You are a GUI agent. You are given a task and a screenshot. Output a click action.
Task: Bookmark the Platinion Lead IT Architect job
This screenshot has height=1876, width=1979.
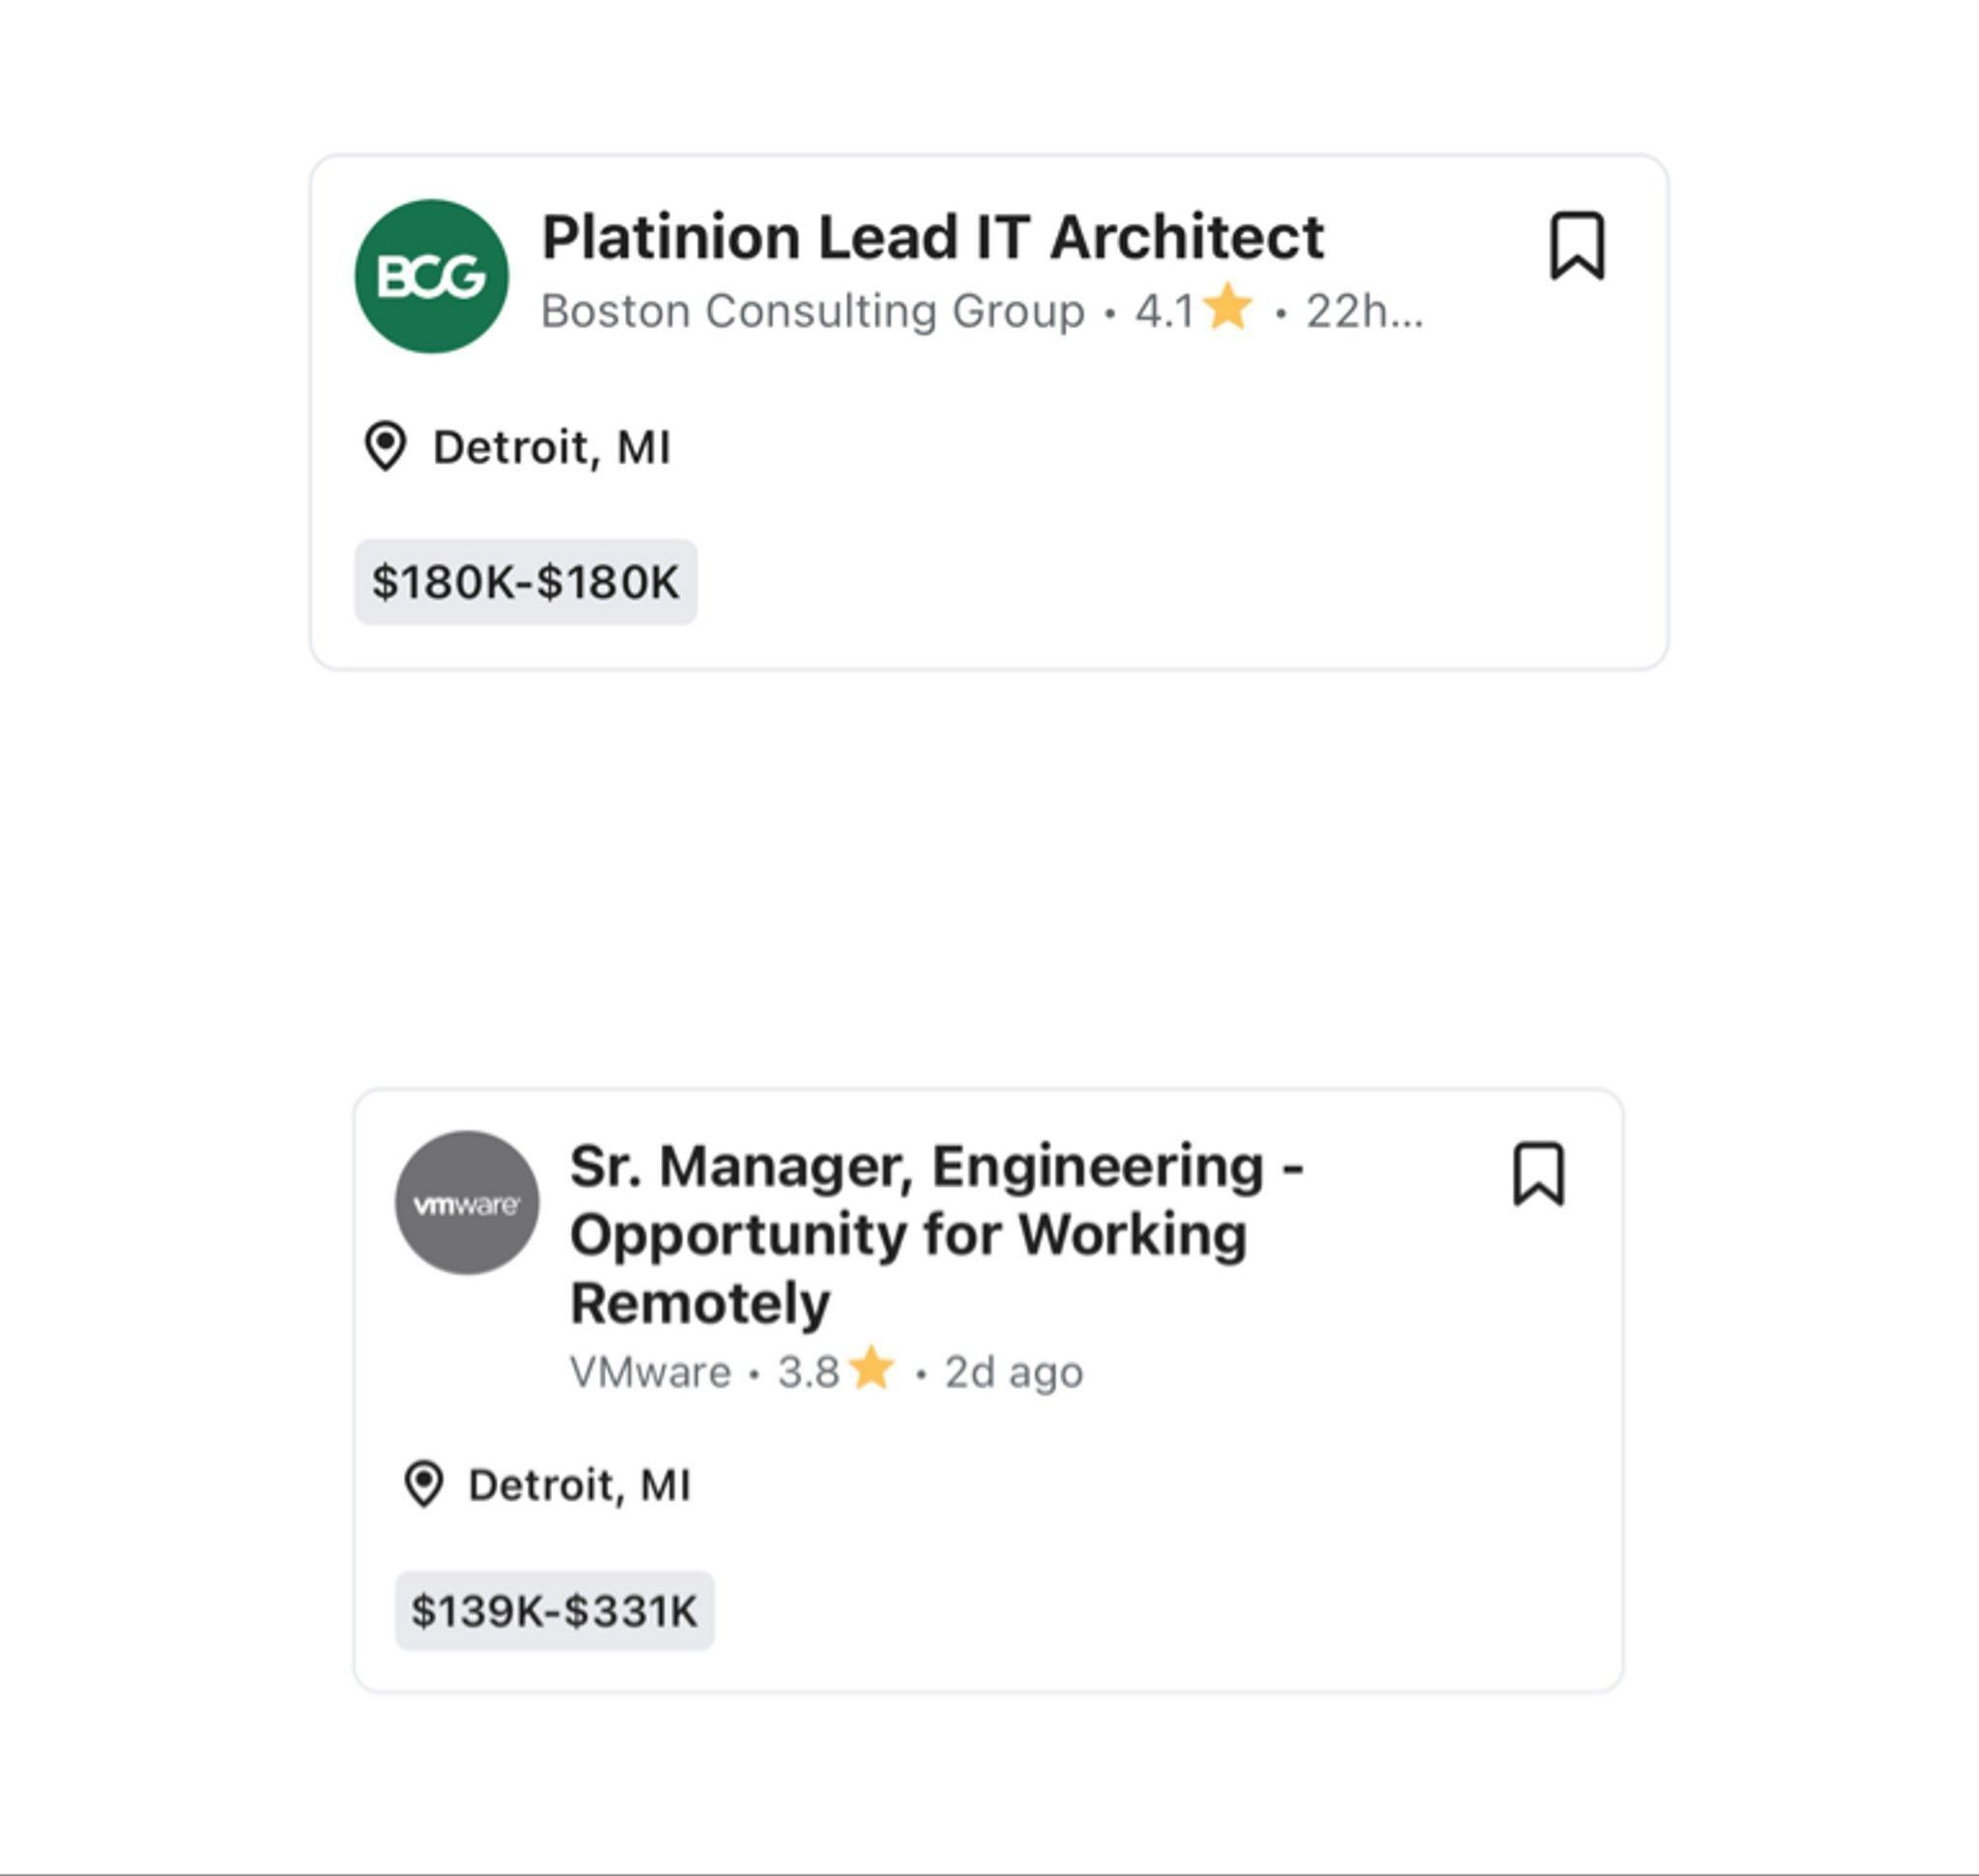point(1577,246)
